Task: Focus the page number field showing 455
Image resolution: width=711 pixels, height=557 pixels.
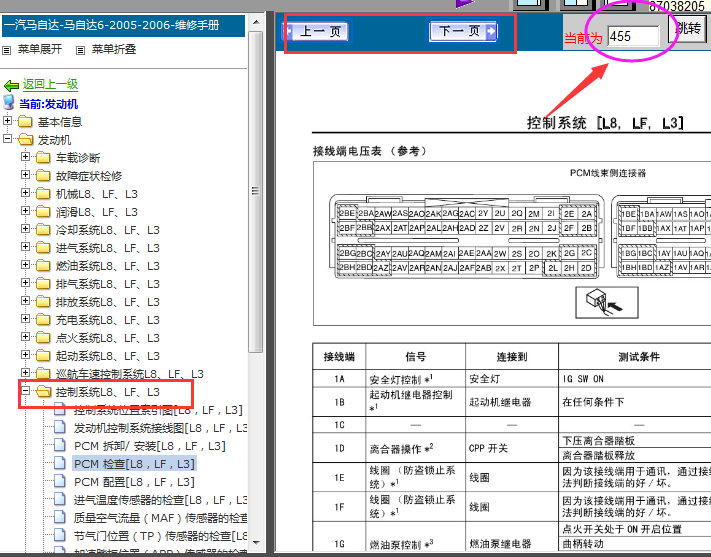Action: pos(633,36)
